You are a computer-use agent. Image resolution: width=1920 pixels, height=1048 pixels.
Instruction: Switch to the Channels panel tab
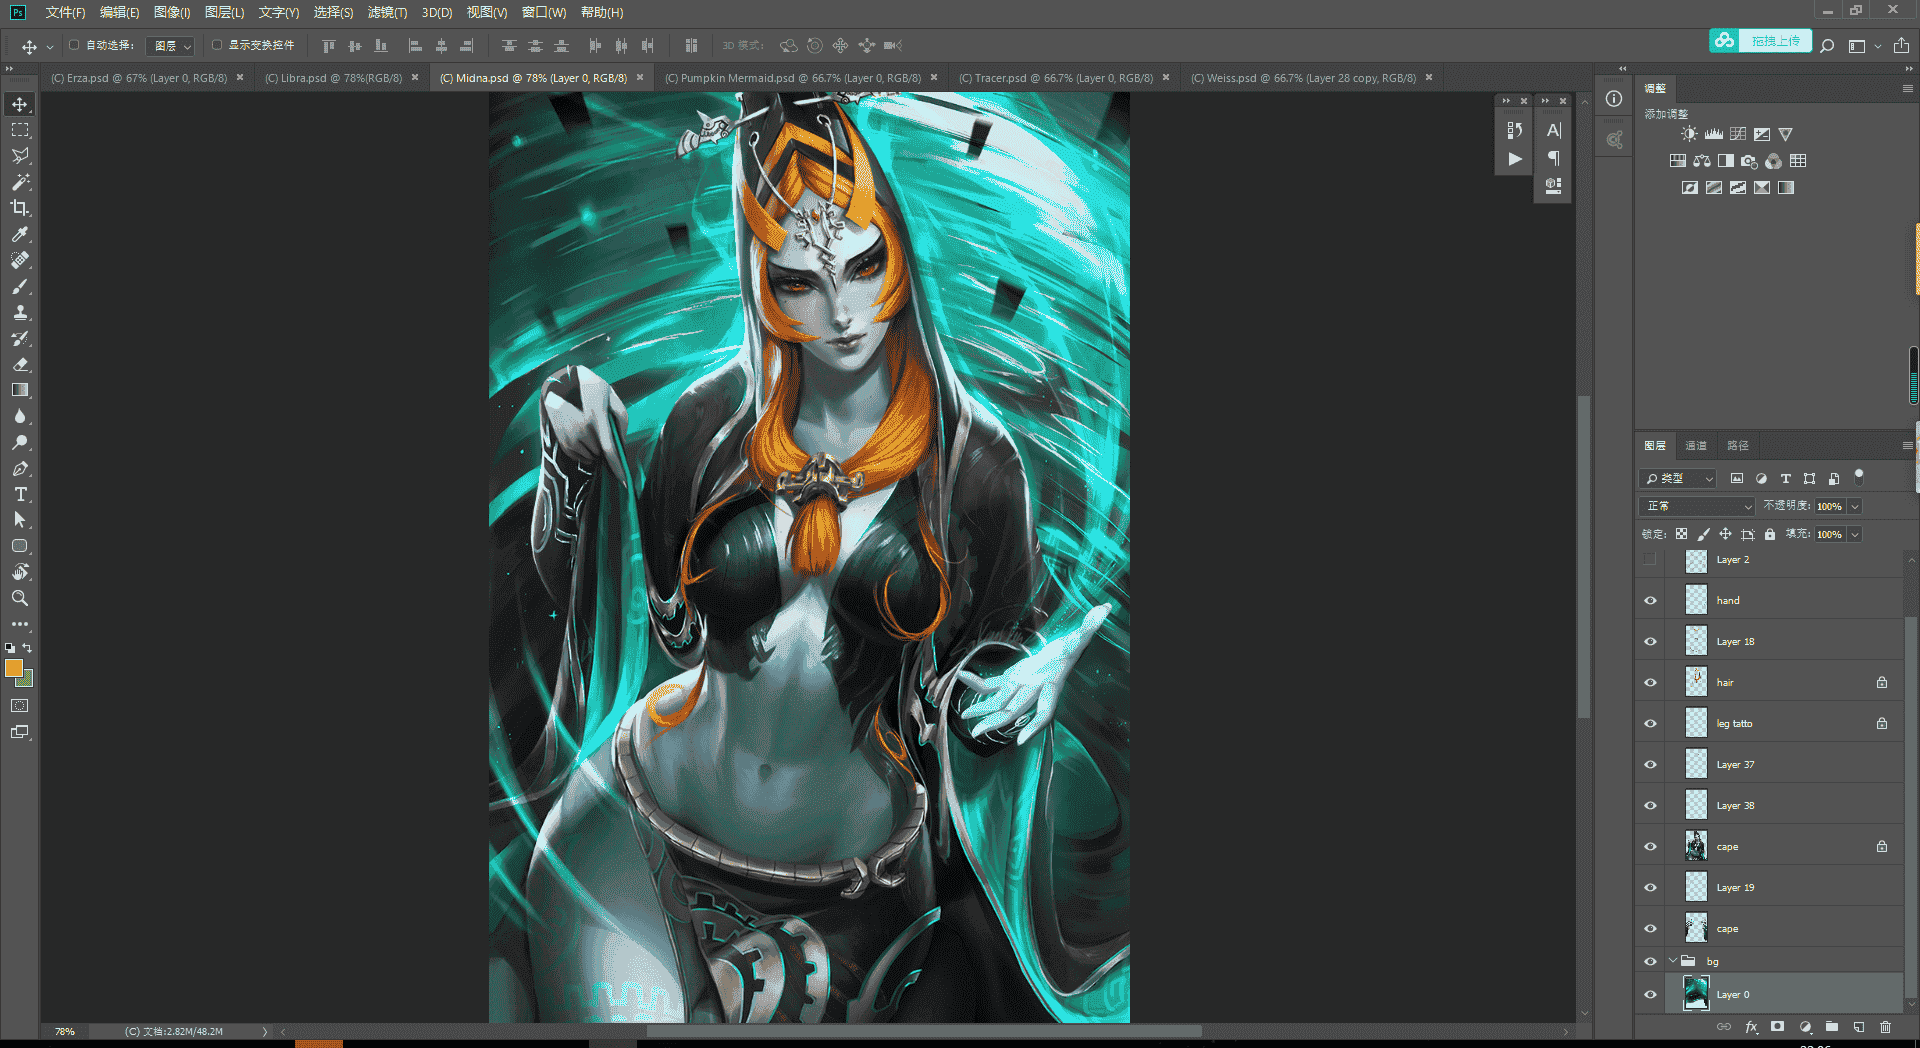(1696, 446)
